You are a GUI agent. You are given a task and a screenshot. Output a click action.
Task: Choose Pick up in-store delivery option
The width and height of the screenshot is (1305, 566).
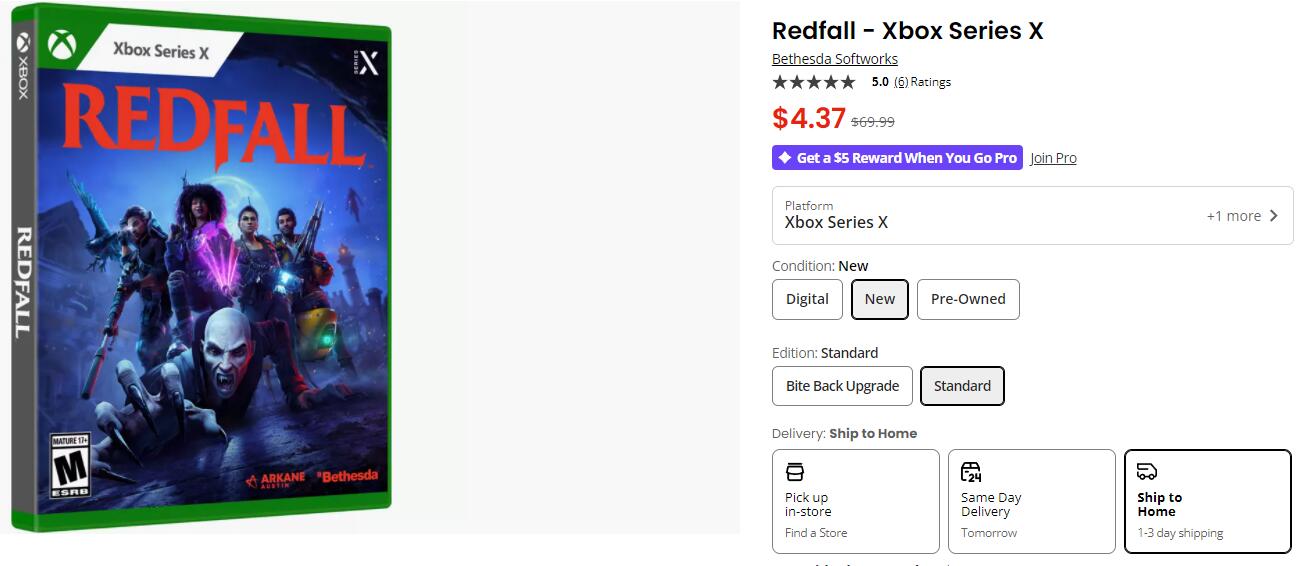855,501
